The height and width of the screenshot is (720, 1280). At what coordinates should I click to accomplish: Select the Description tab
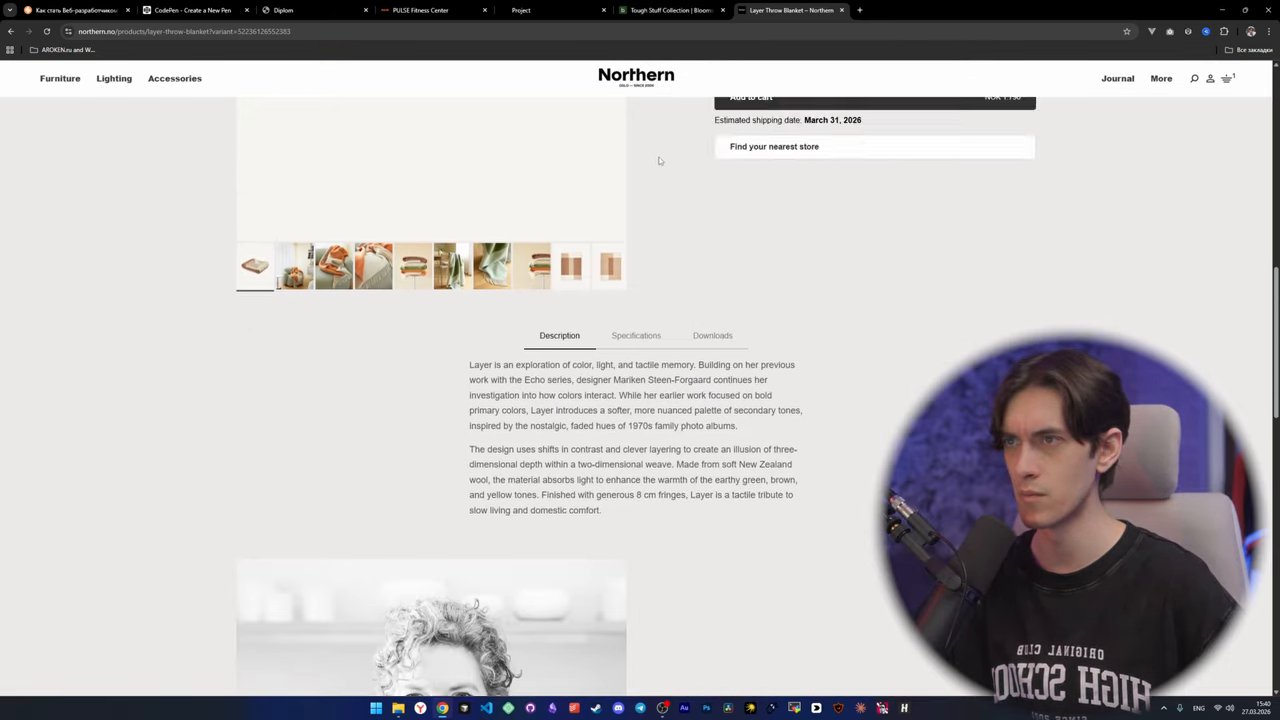point(559,336)
